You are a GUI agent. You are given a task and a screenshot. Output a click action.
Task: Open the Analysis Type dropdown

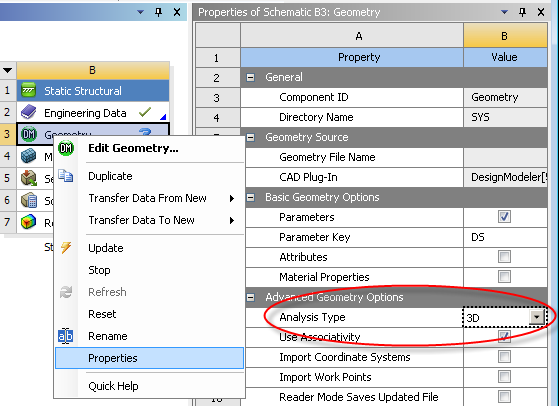tap(537, 317)
